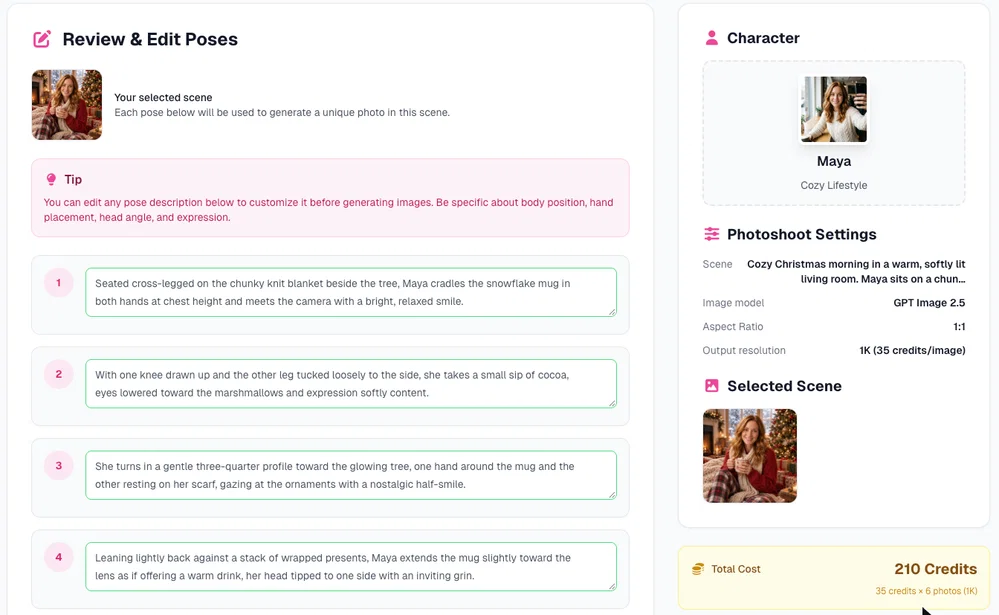The width and height of the screenshot is (999, 615).
Task: Open the Selected Scene preview image in sidebar
Action: [x=750, y=456]
